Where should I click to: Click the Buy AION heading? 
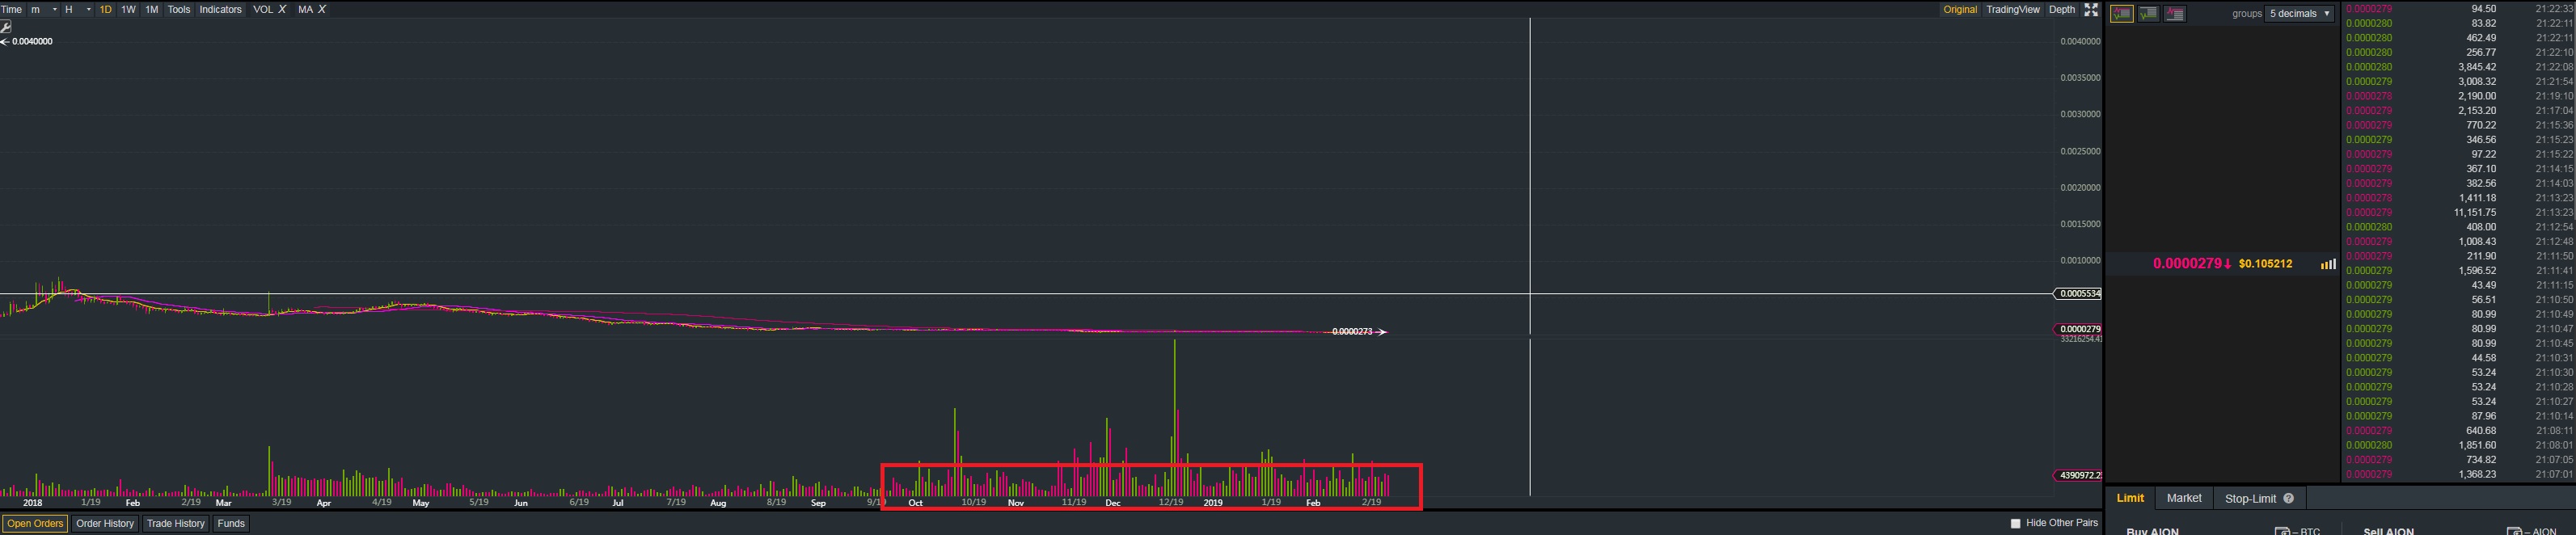coord(2152,531)
